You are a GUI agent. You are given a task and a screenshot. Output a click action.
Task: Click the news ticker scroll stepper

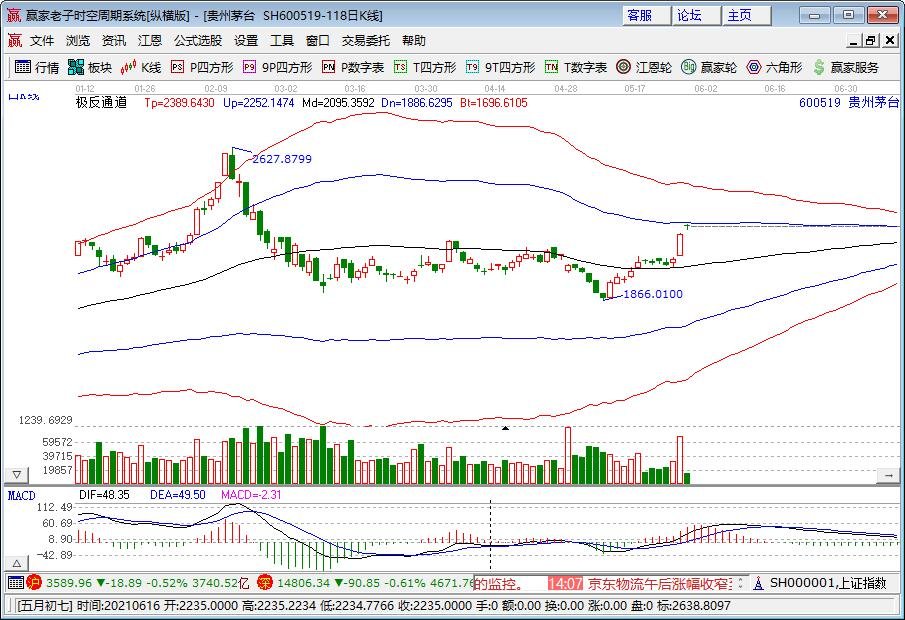pyautogui.click(x=741, y=584)
